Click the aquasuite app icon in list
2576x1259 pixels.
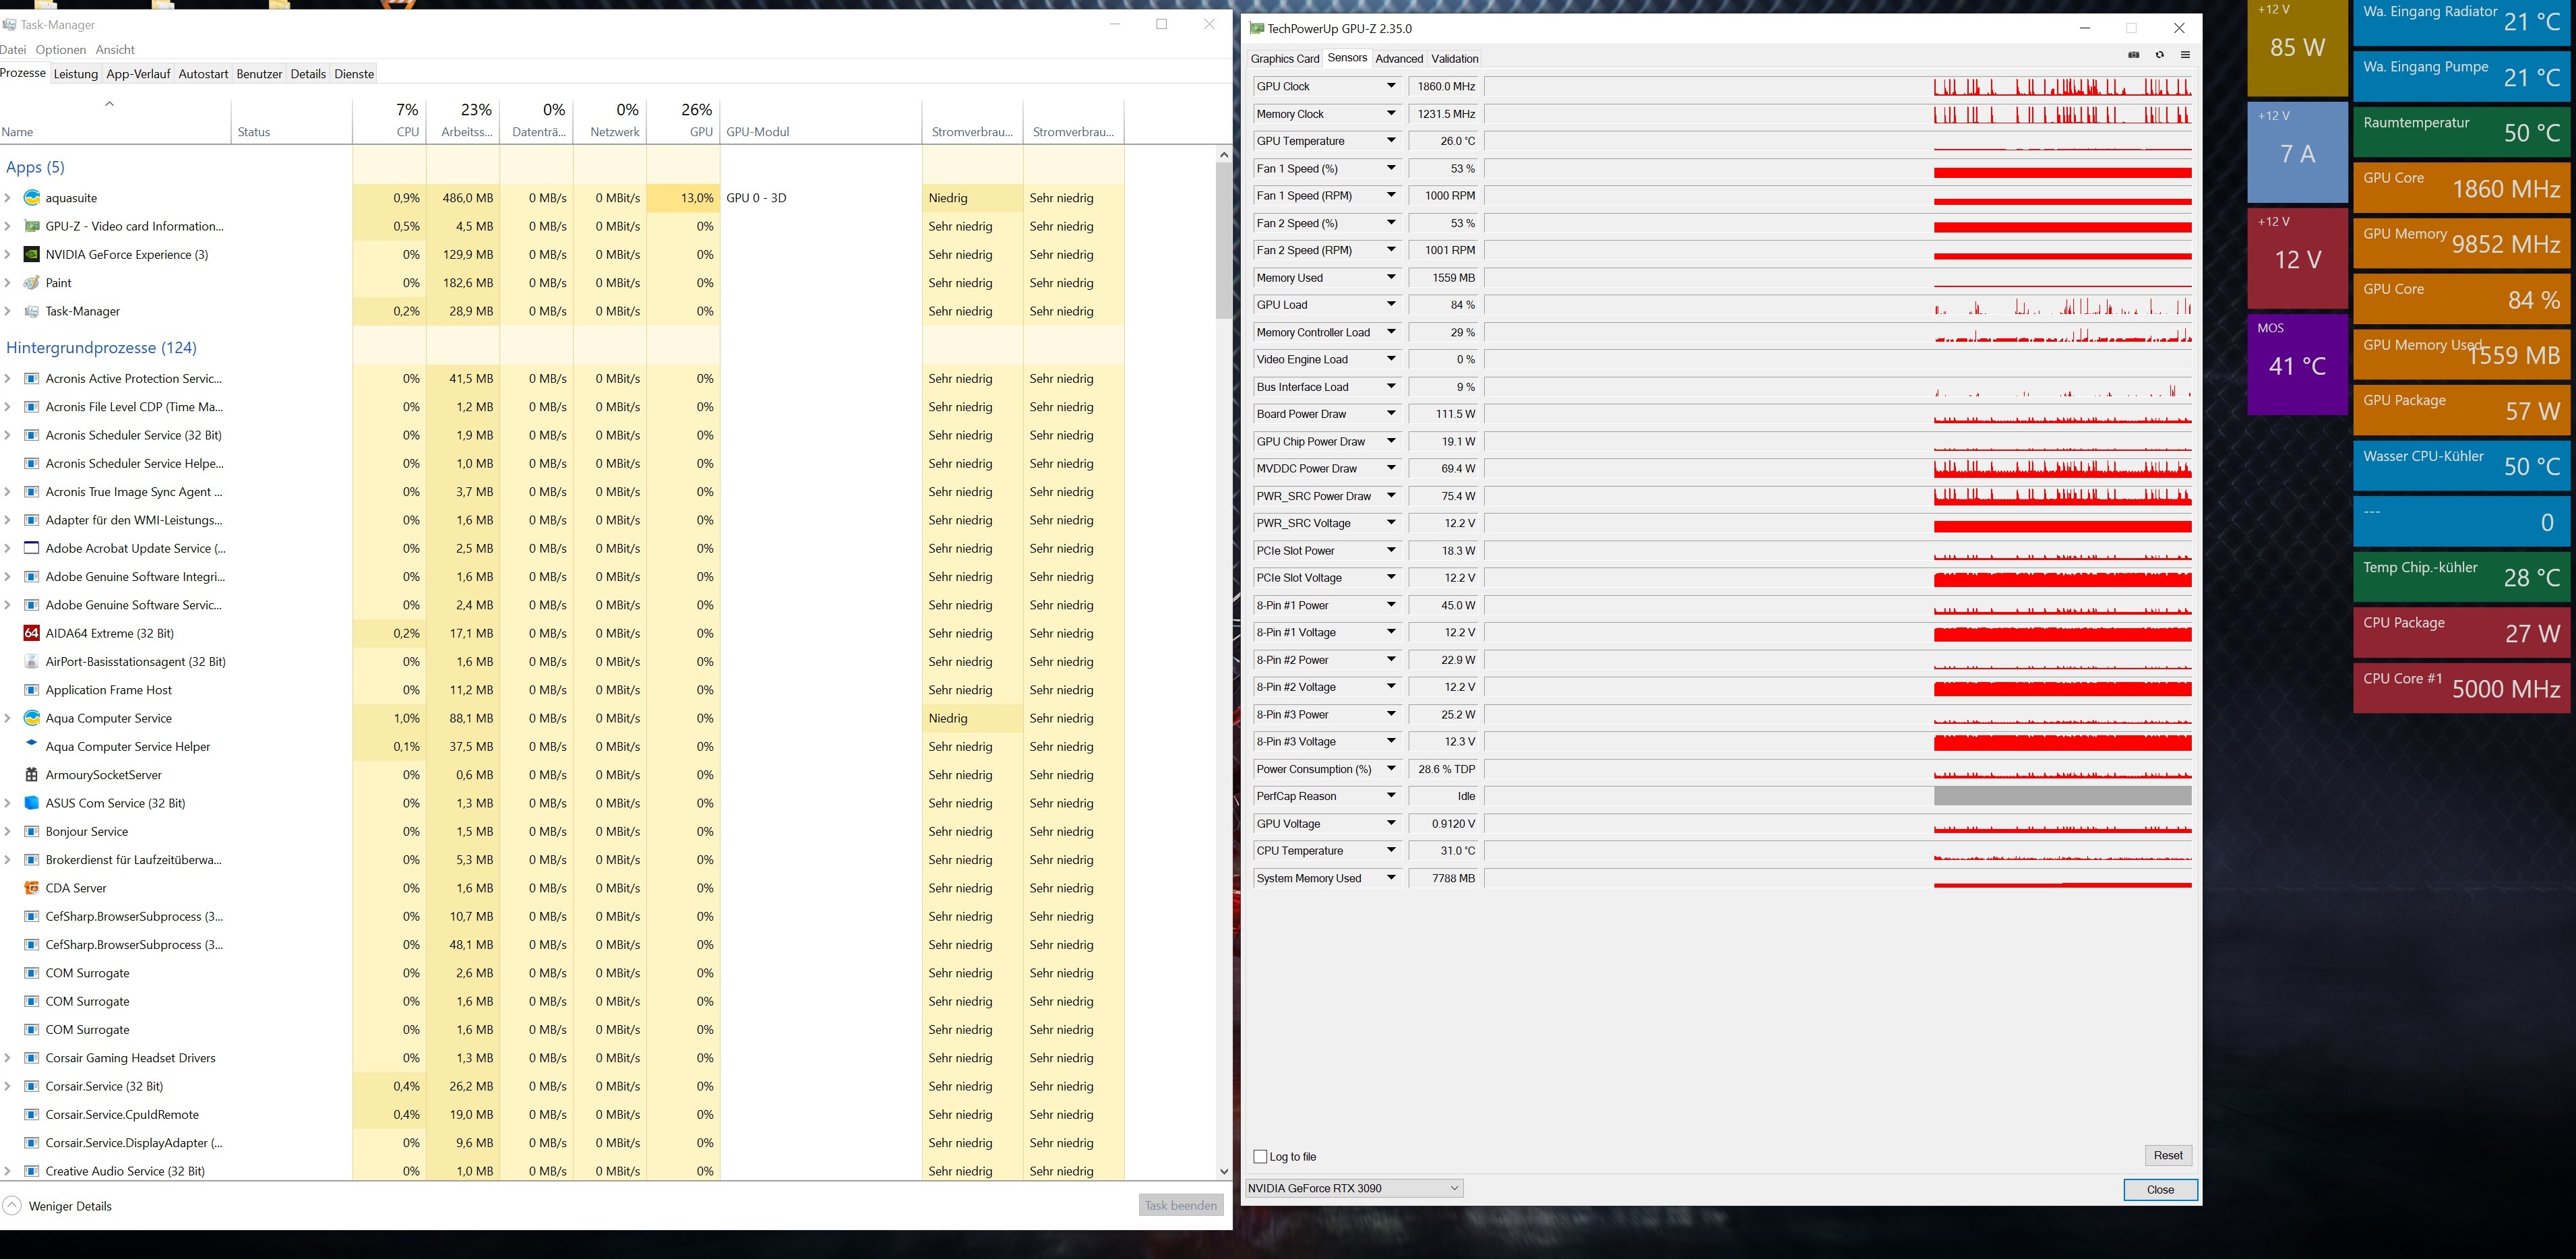pyautogui.click(x=32, y=198)
